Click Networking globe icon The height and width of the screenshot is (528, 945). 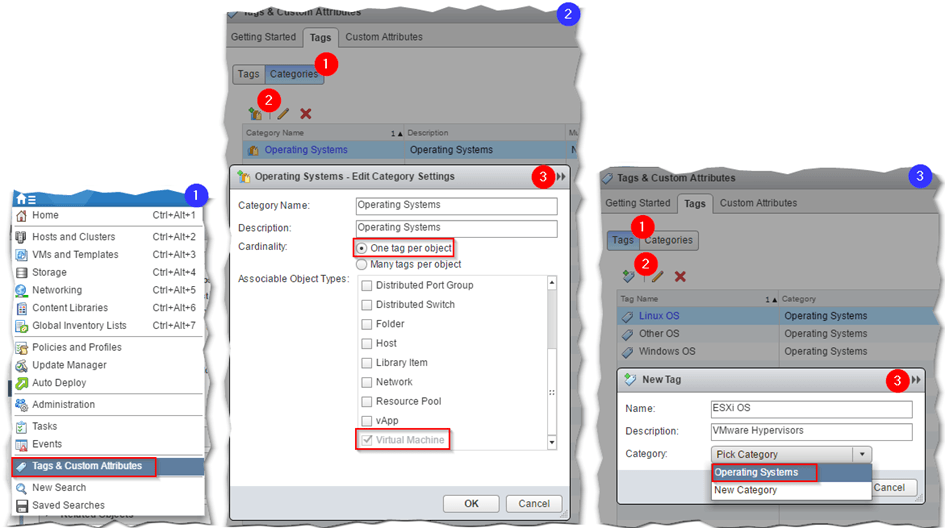click(x=22, y=290)
